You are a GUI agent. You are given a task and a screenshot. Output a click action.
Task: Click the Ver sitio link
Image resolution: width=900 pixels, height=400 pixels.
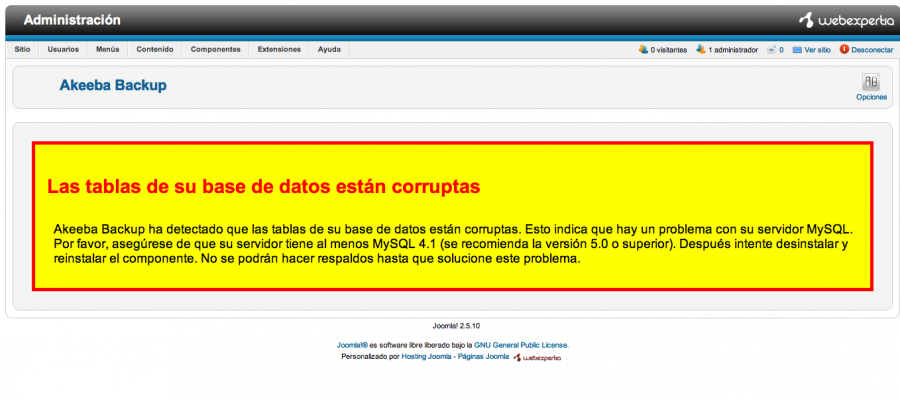[817, 50]
